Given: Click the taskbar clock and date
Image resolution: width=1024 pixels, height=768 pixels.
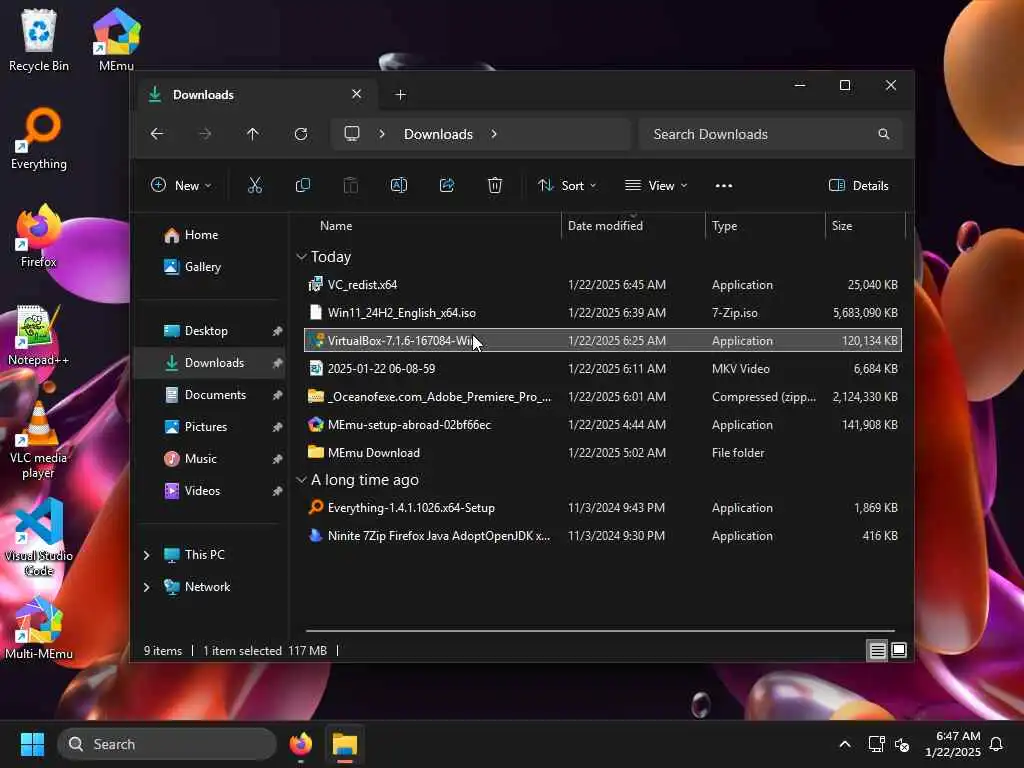Looking at the screenshot, I should [953, 744].
